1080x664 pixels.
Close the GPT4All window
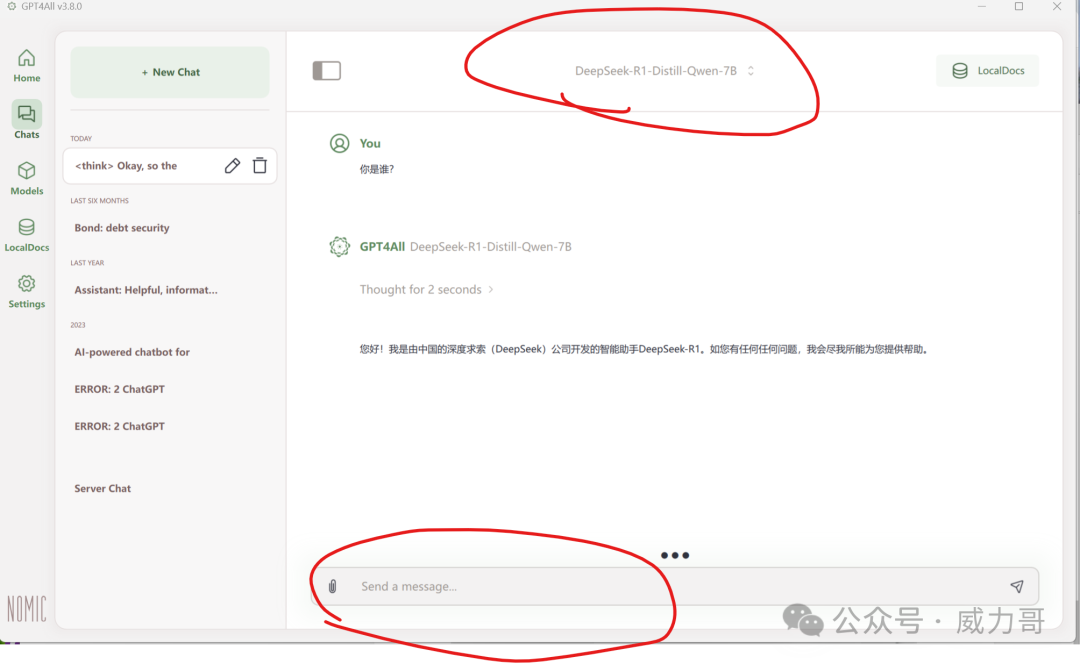(1057, 6)
